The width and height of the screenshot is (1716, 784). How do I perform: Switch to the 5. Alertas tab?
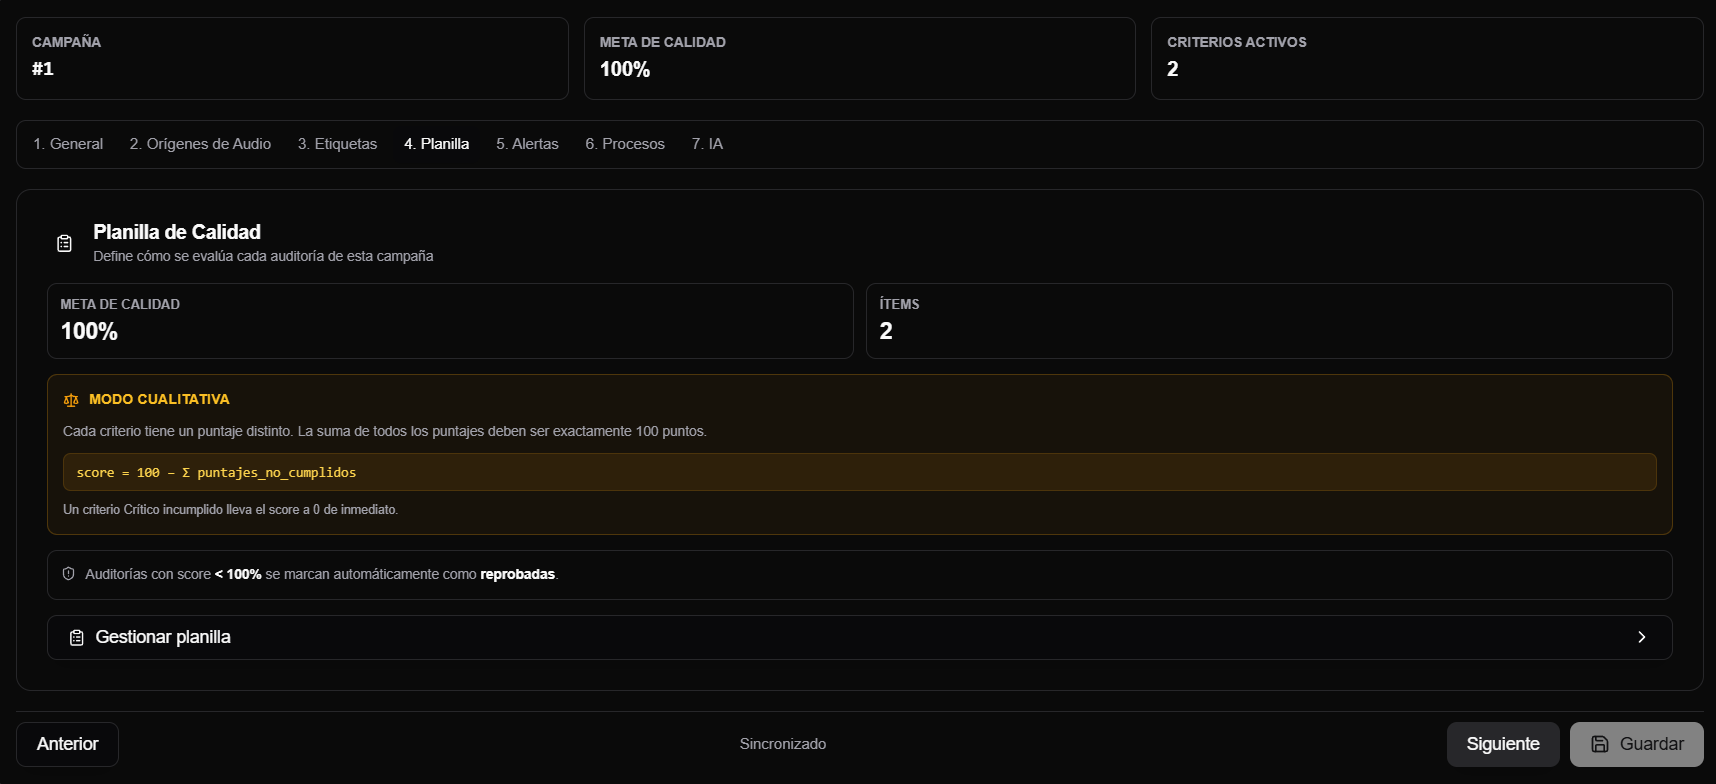[527, 144]
